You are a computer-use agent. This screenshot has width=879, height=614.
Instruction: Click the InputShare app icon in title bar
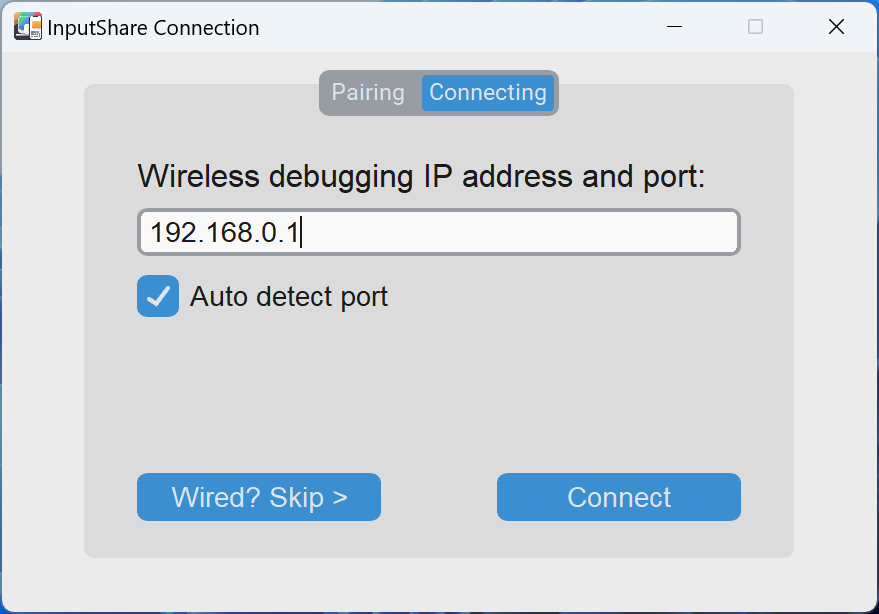point(27,27)
